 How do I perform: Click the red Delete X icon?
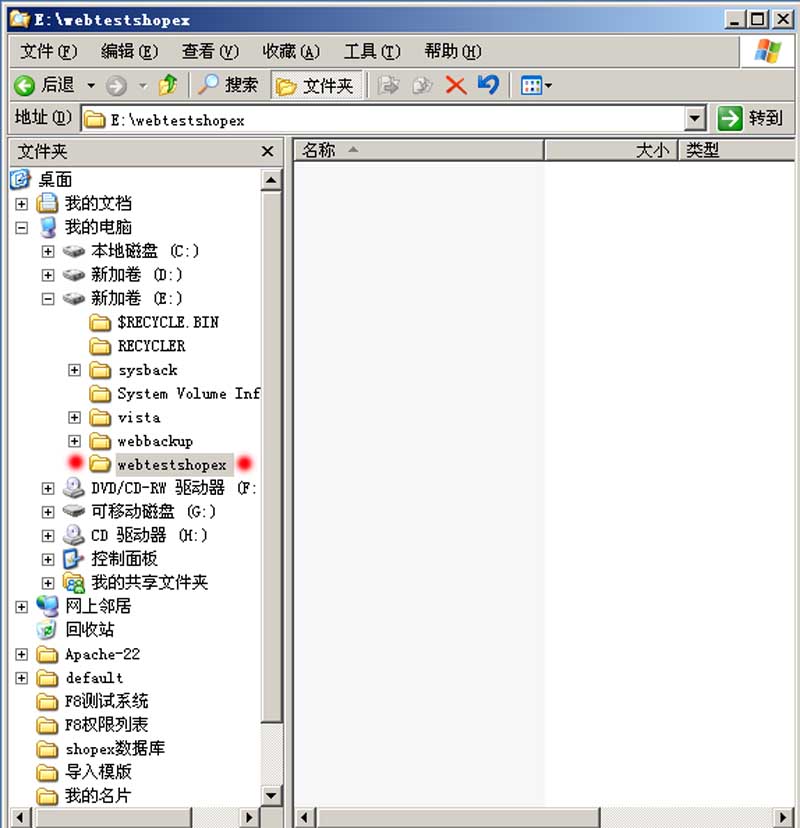[x=456, y=86]
